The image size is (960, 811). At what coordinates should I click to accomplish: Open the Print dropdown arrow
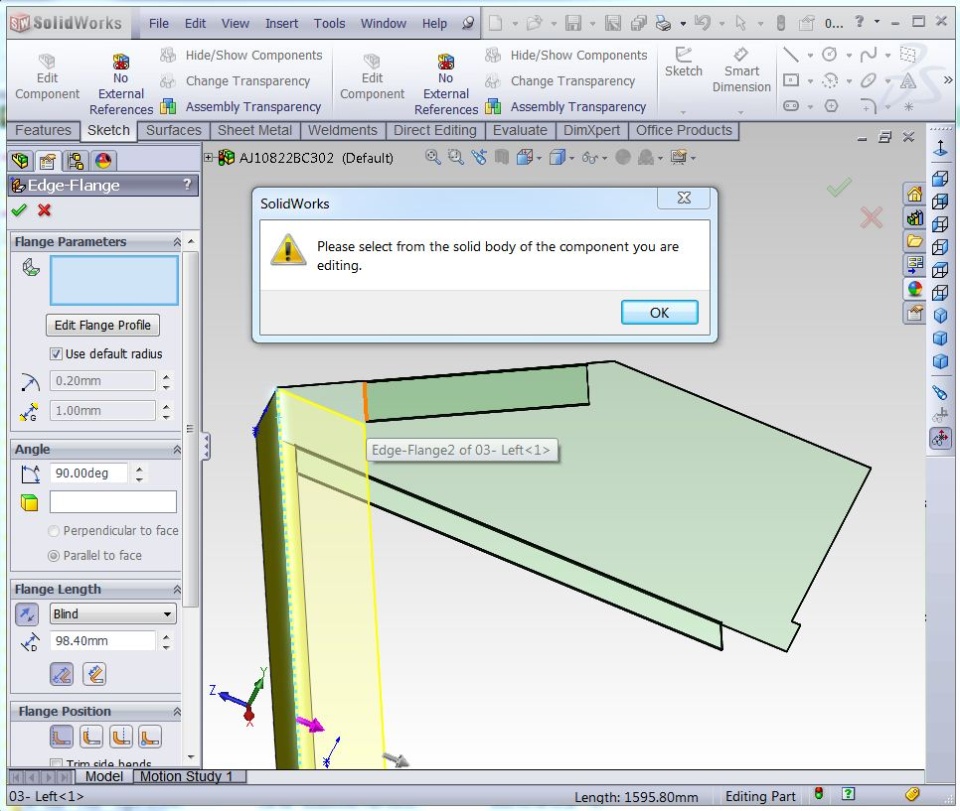tap(683, 24)
